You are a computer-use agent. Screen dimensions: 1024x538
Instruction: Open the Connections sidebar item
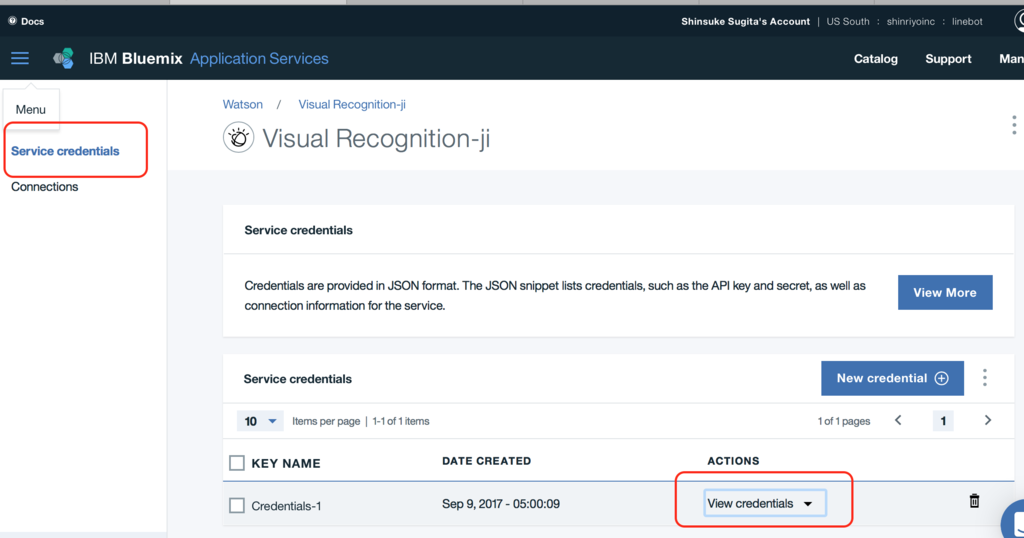[44, 187]
